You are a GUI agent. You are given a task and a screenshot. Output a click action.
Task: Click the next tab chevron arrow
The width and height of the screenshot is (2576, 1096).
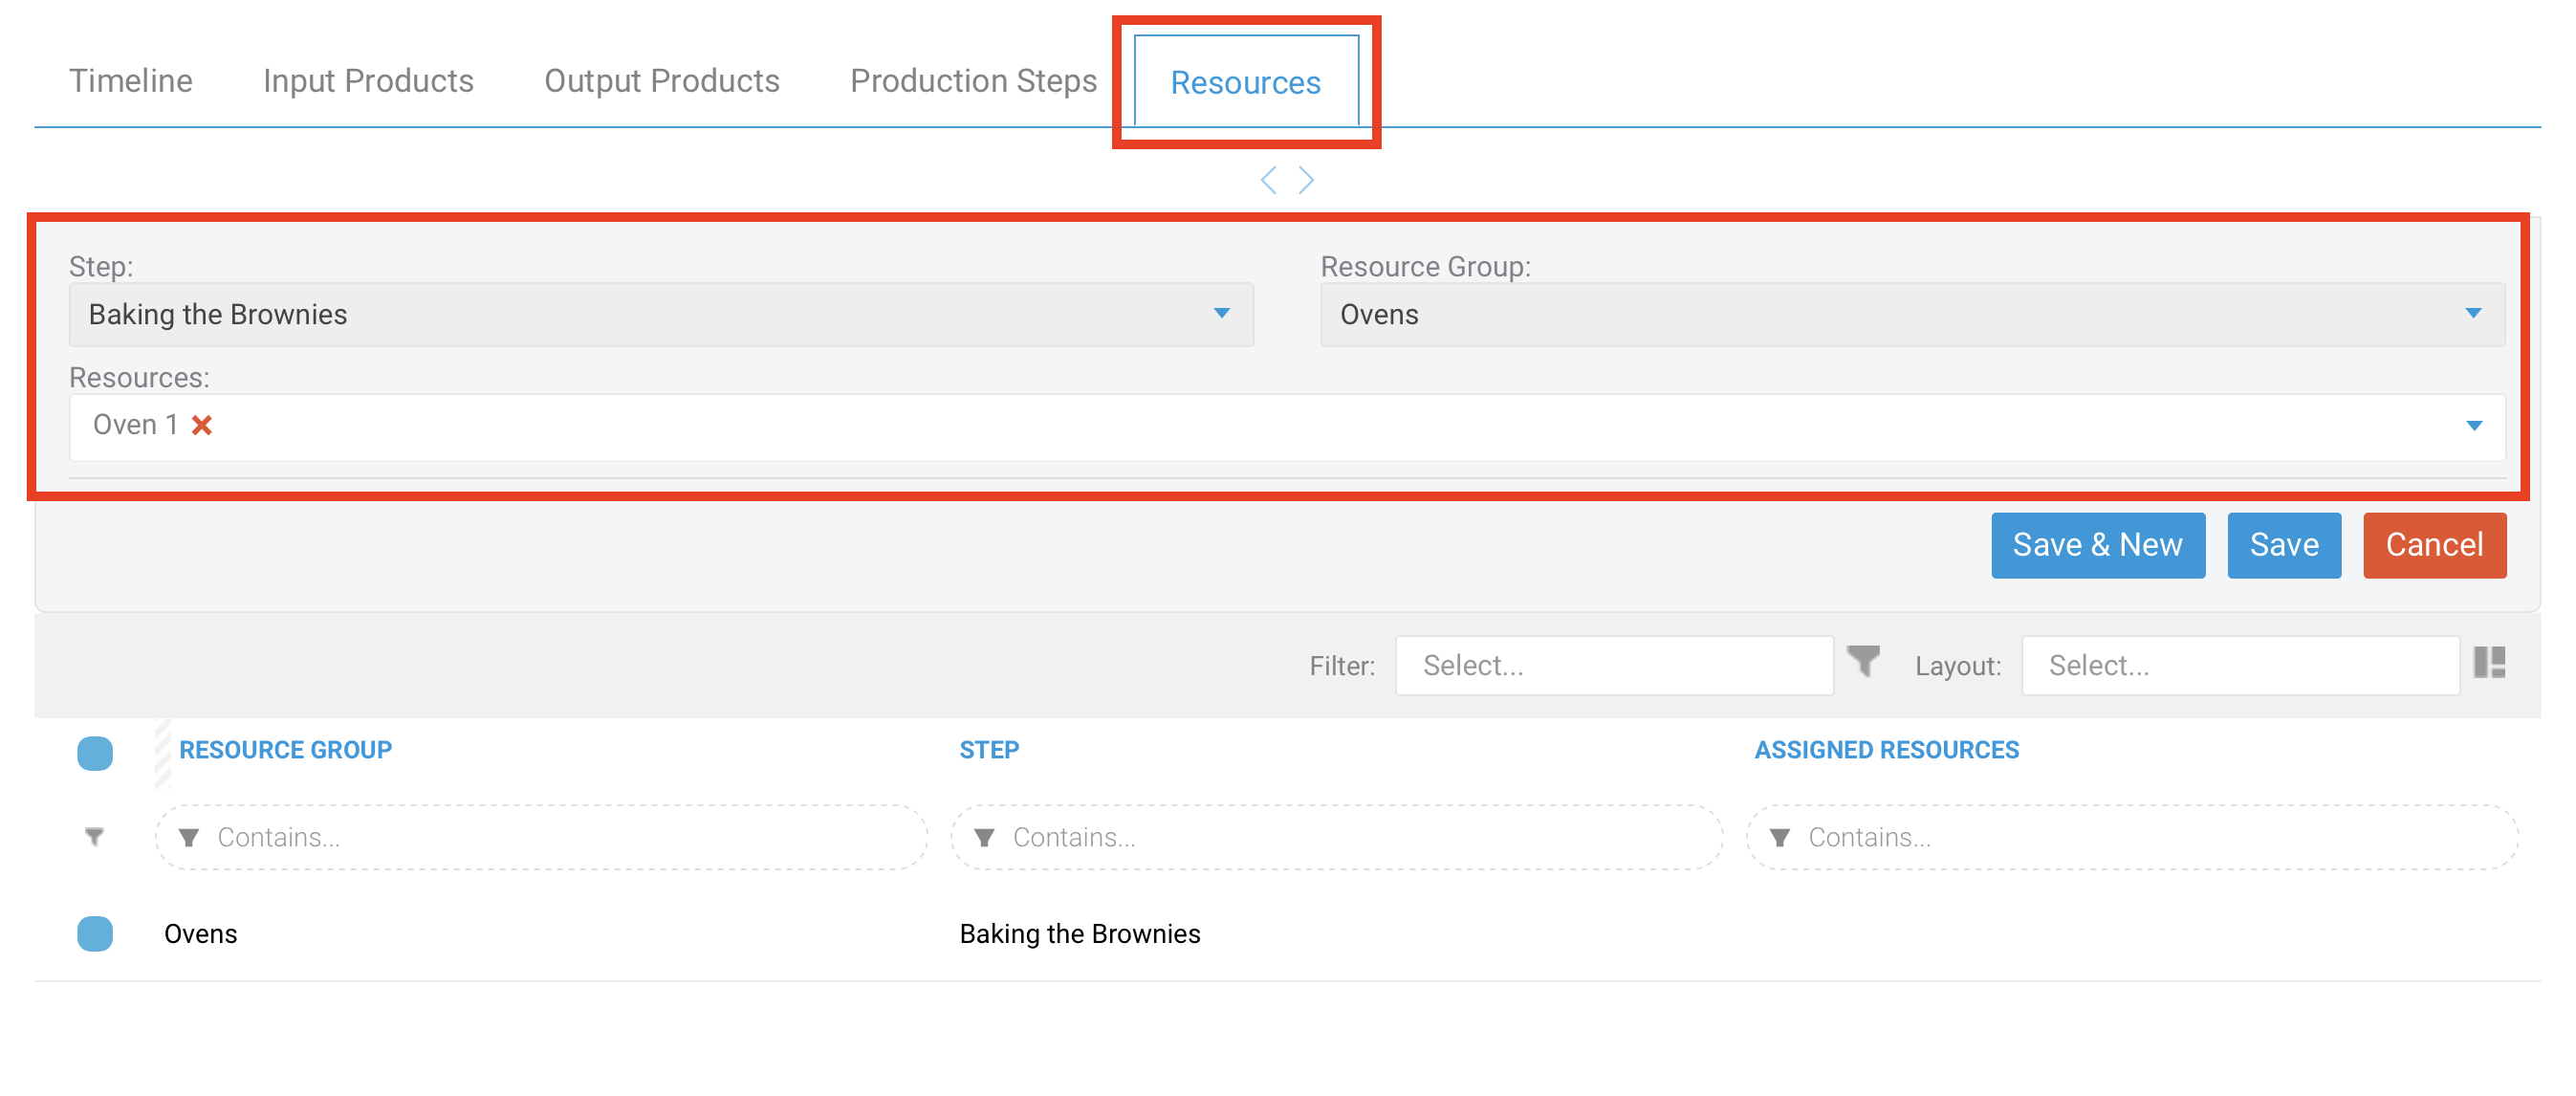click(x=1305, y=180)
